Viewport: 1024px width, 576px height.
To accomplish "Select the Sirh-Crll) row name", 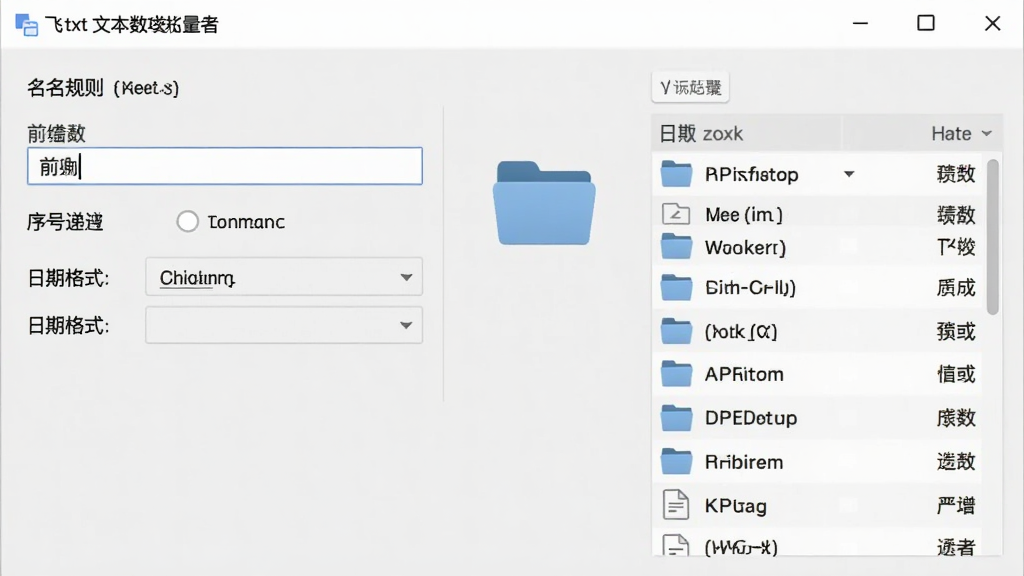I will click(x=750, y=288).
